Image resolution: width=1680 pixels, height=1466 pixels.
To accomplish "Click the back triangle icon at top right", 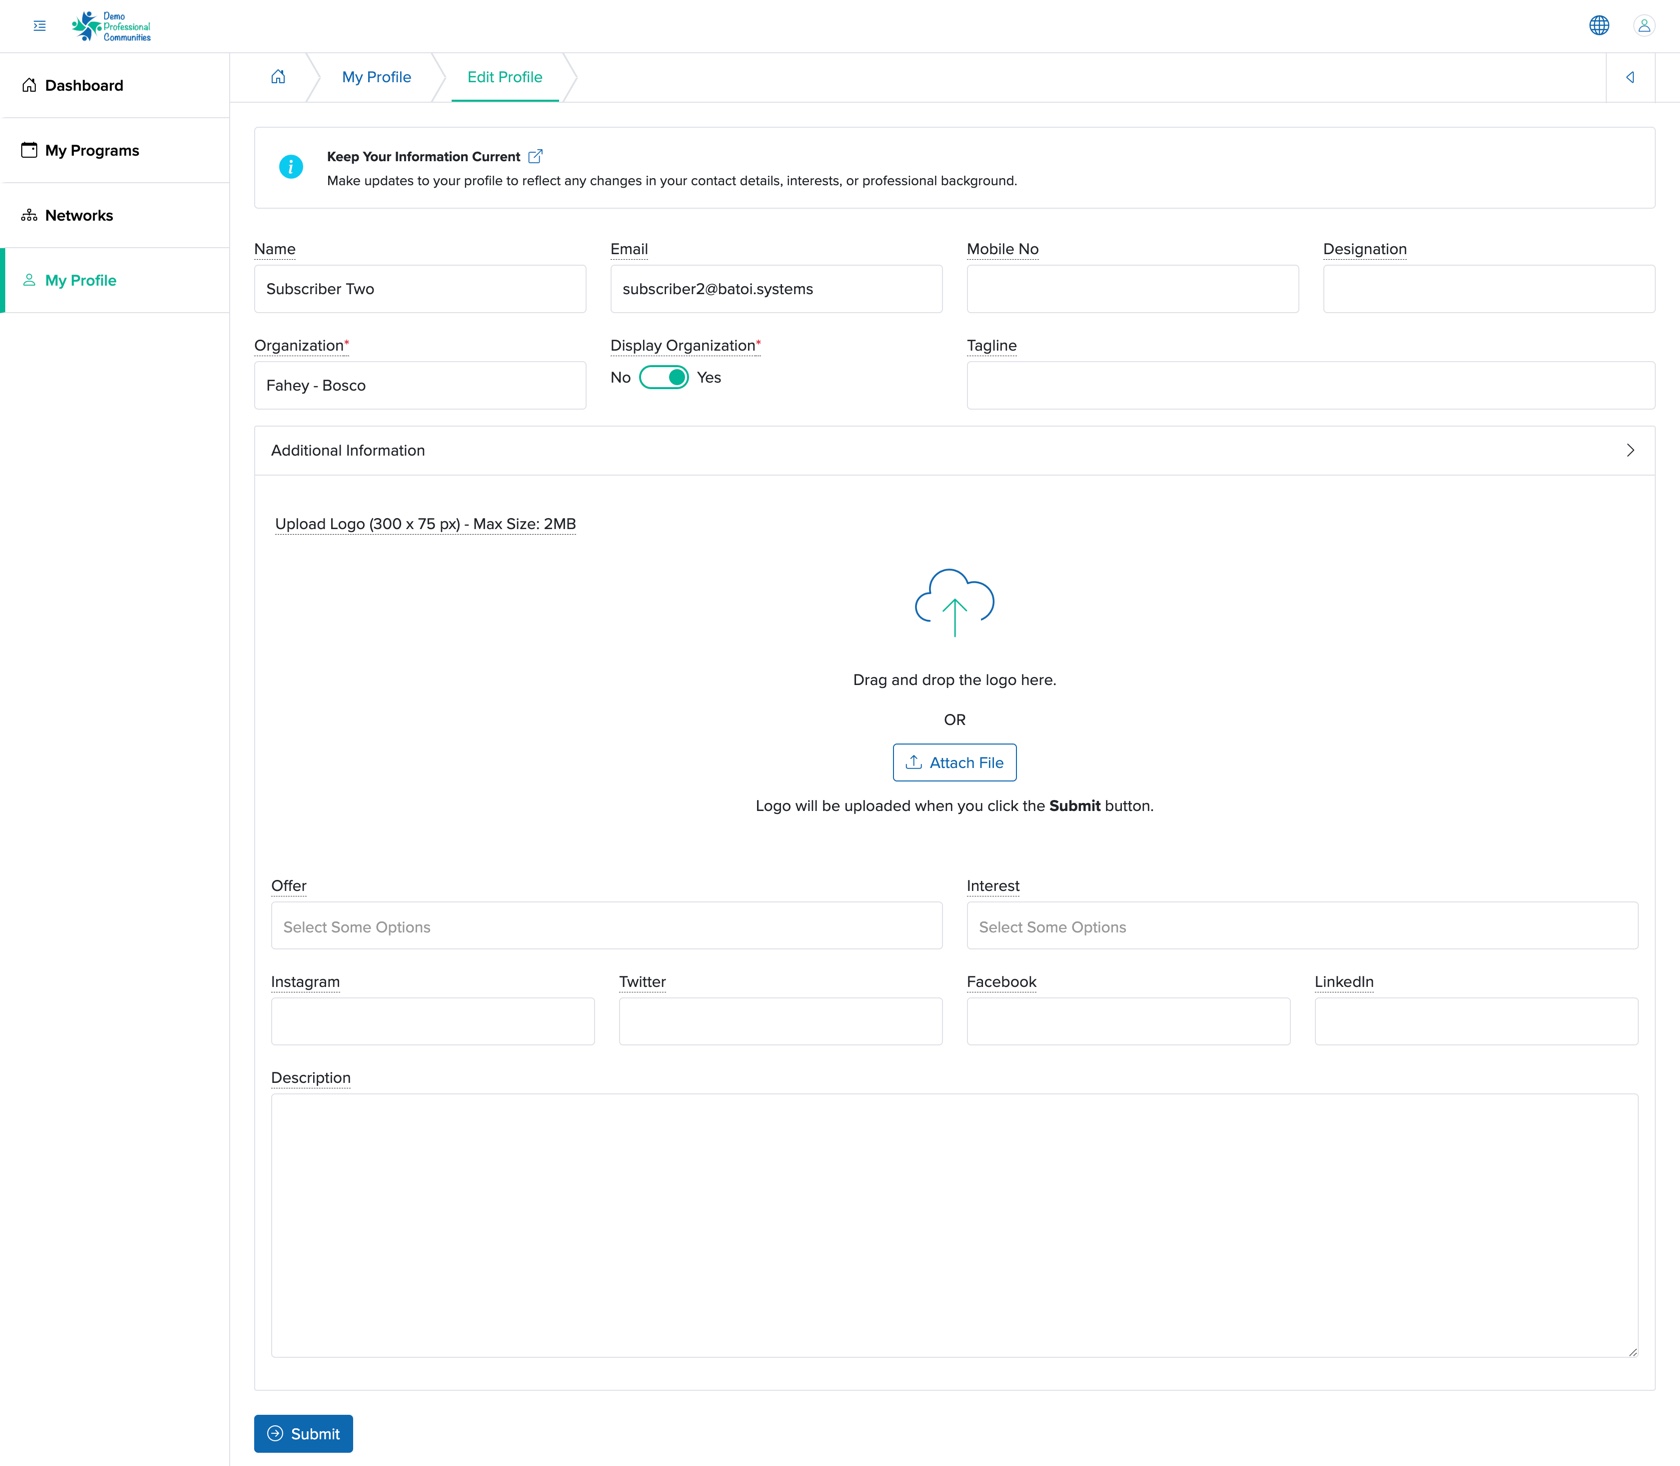I will click(1630, 77).
